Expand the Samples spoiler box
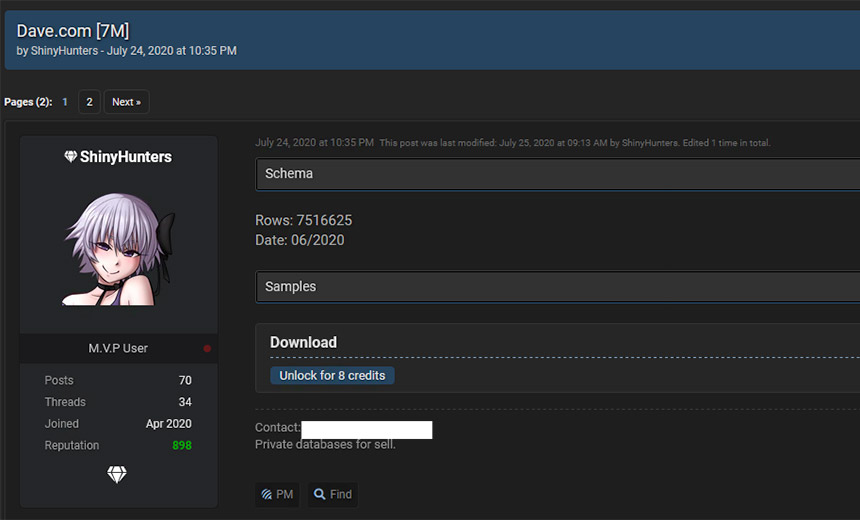Viewport: 860px width, 520px height. point(558,287)
